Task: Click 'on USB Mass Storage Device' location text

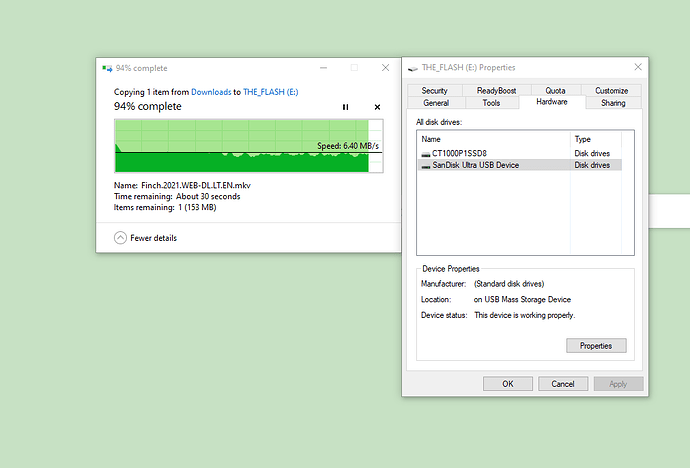Action: (522, 300)
